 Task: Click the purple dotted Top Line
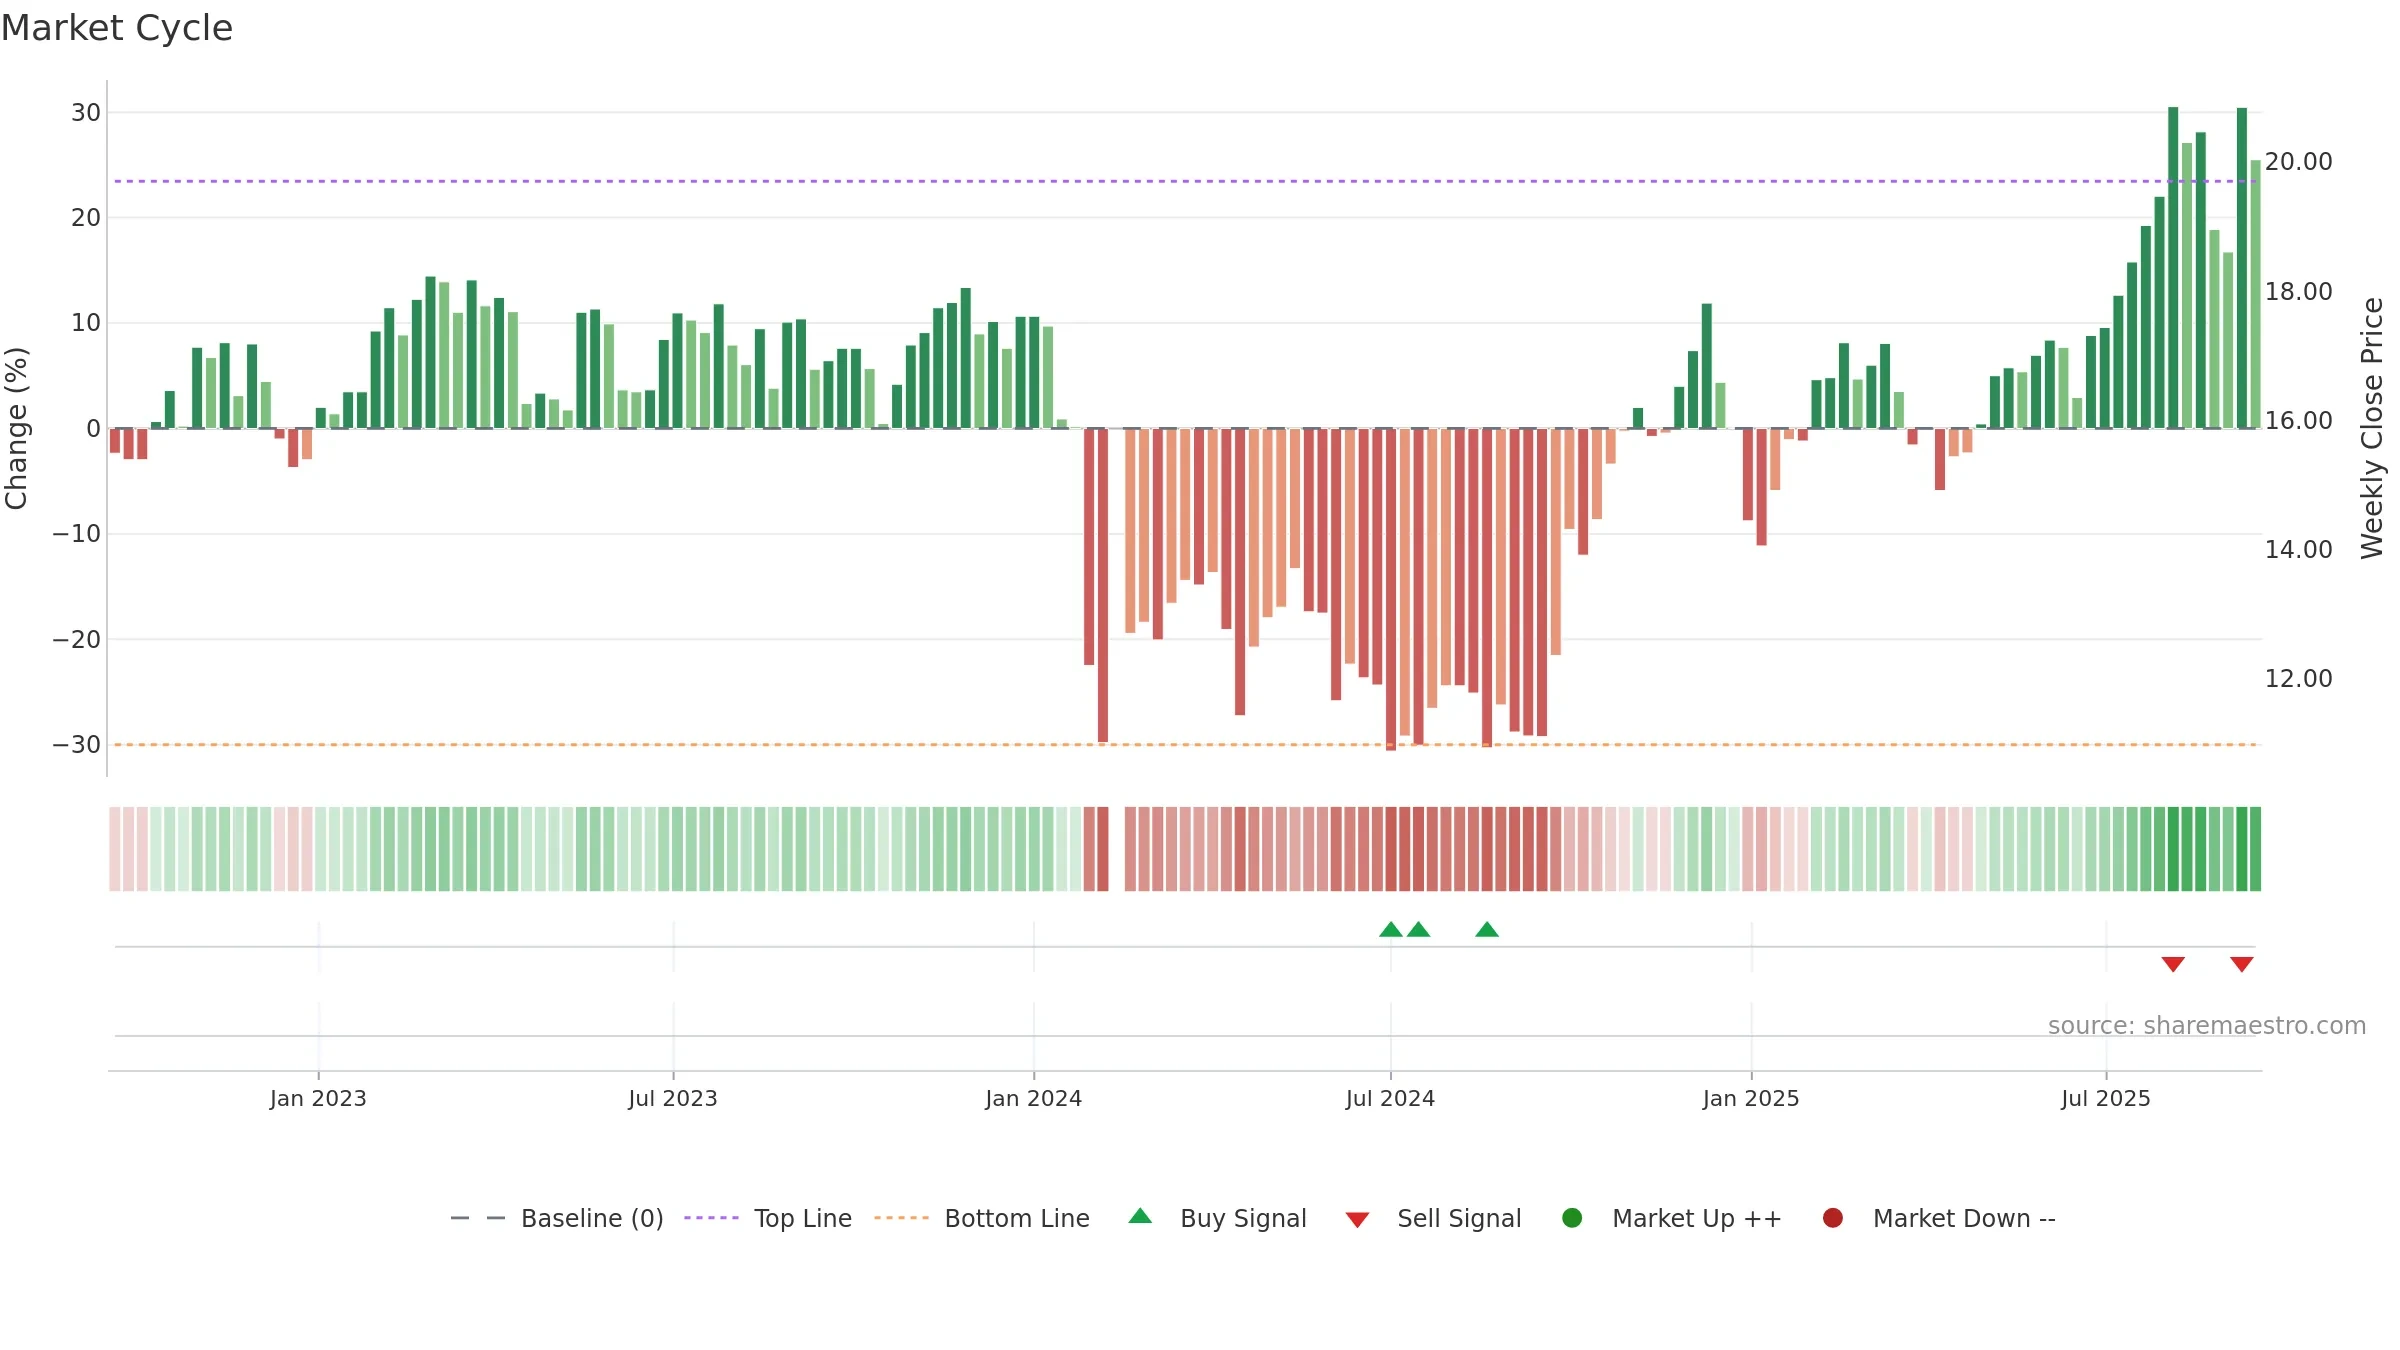coord(1185,181)
